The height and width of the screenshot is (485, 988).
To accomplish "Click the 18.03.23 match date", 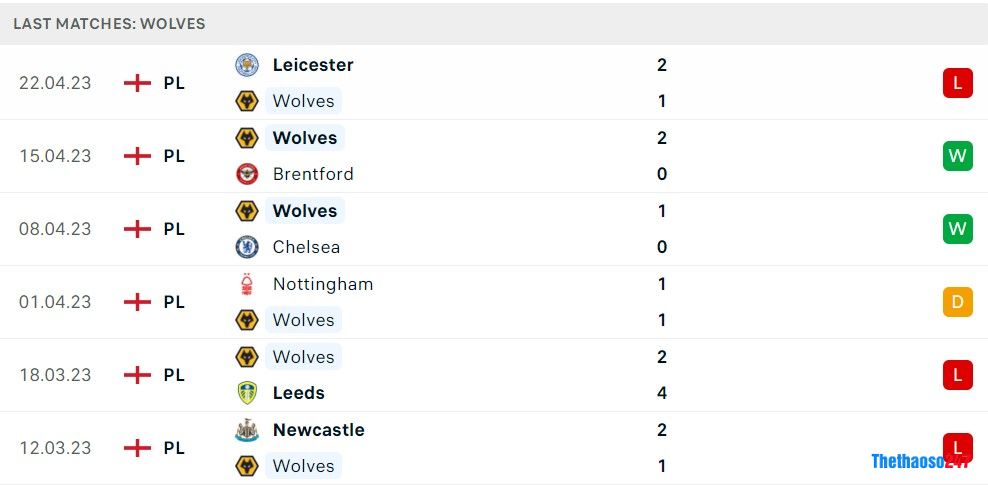I will tap(55, 375).
